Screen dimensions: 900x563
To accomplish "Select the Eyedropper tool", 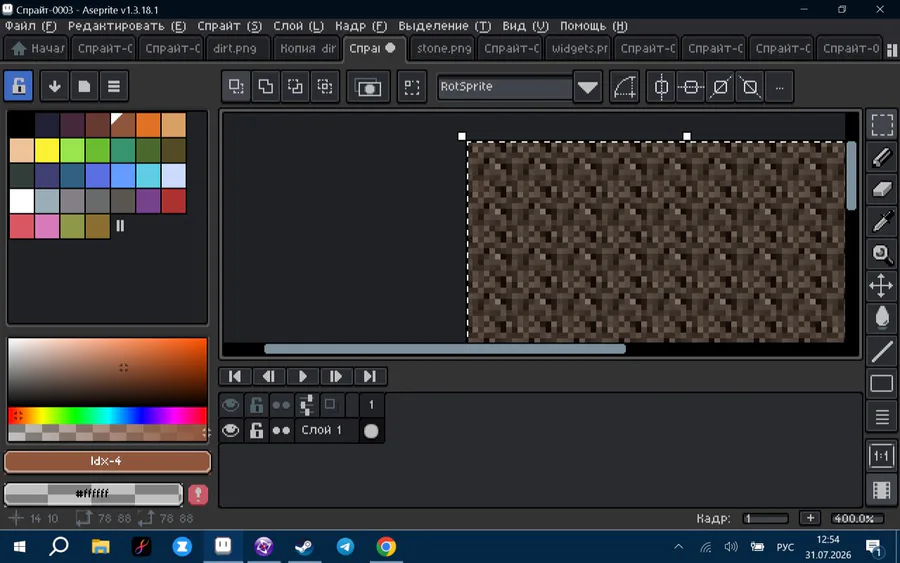I will 882,222.
